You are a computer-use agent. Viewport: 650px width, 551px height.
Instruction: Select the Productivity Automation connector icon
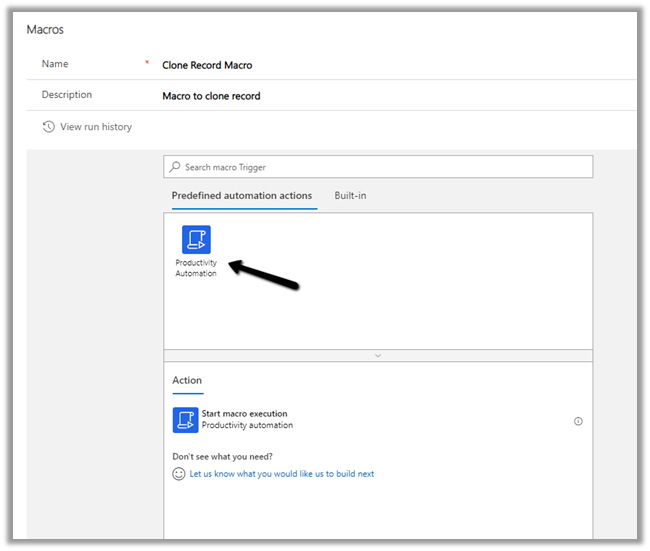[x=196, y=240]
